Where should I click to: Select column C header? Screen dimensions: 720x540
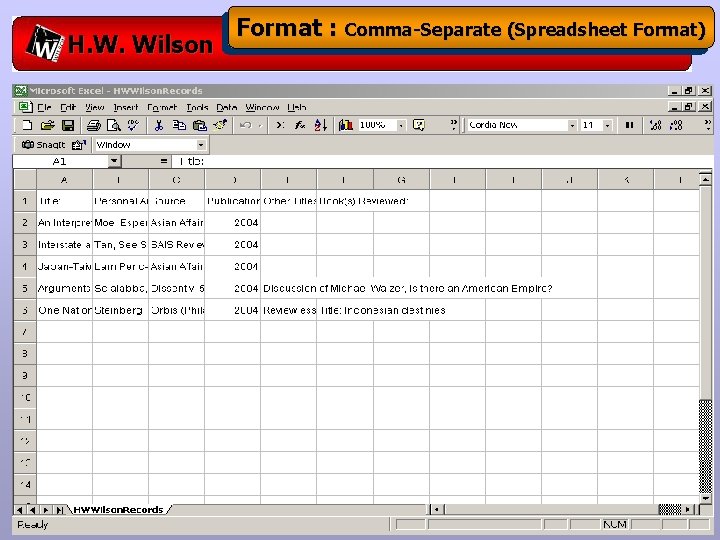click(x=176, y=180)
